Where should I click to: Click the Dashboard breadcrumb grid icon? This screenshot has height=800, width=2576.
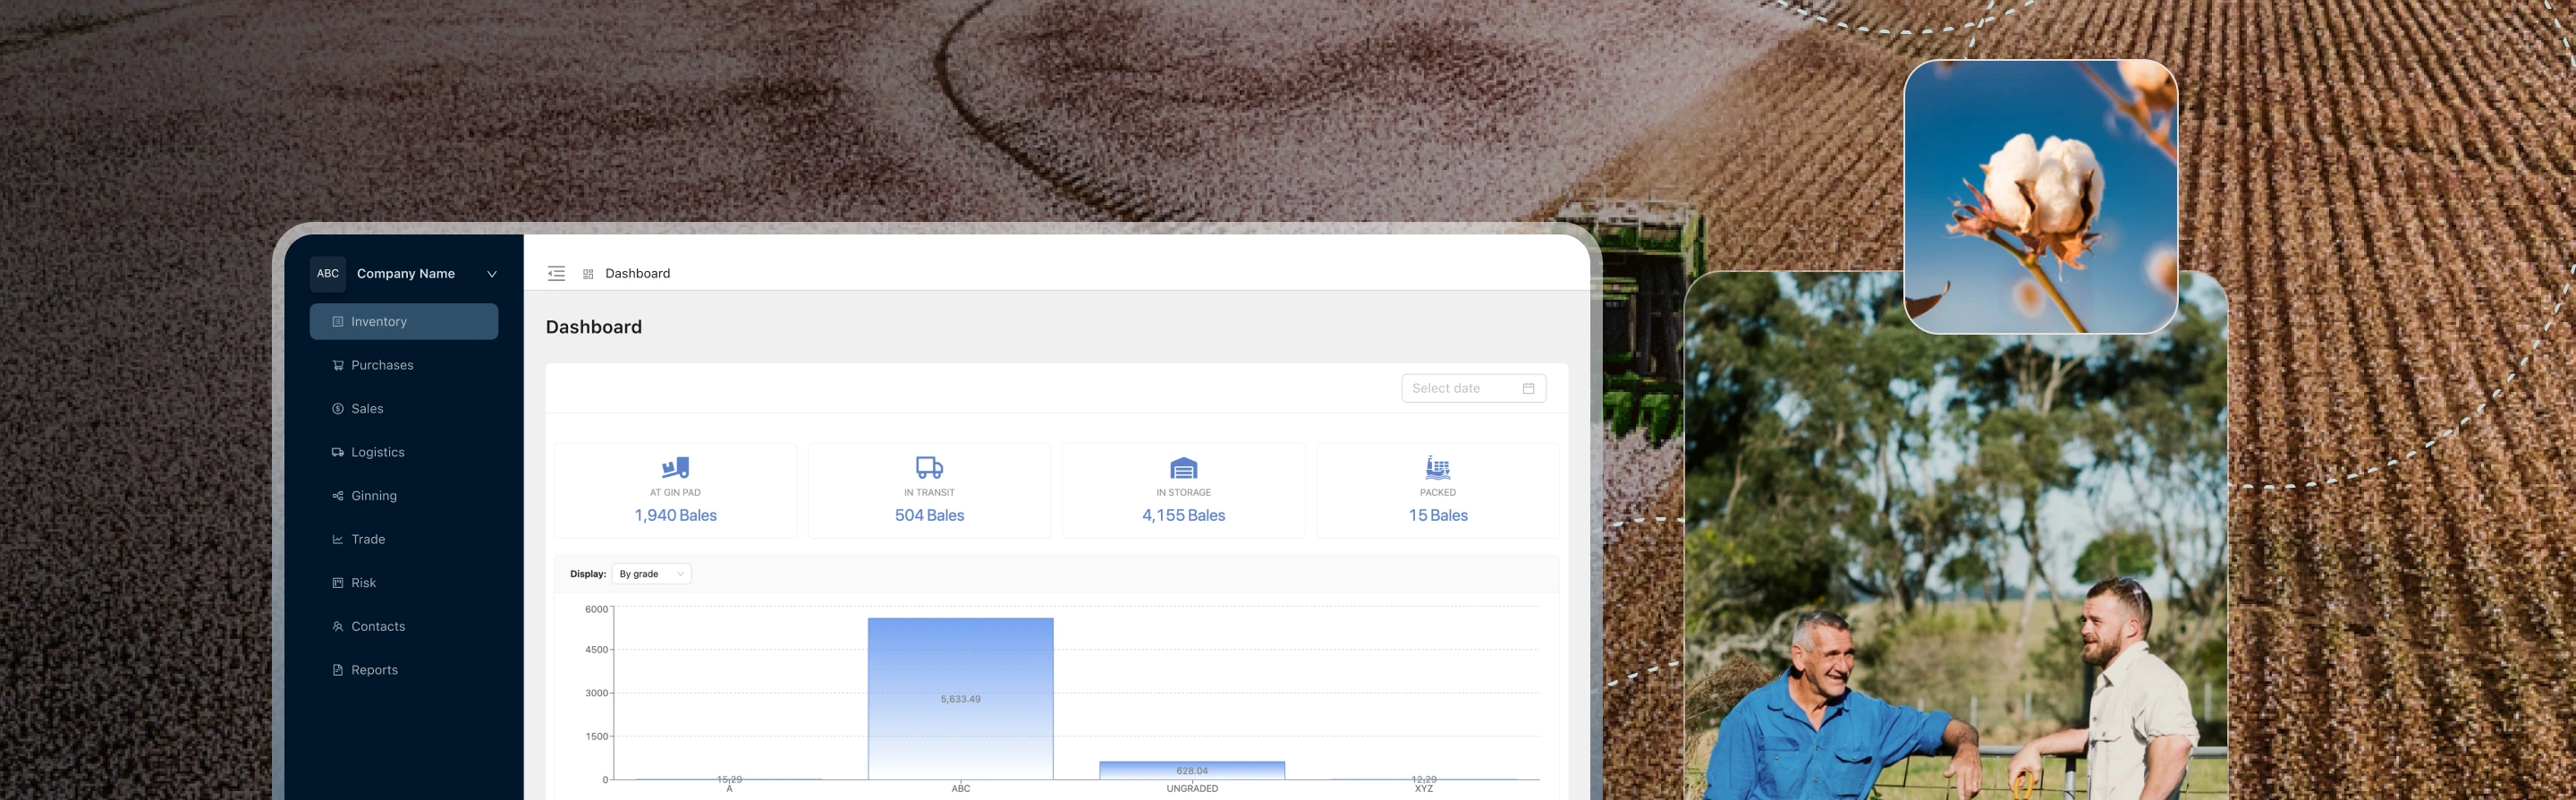(x=588, y=274)
